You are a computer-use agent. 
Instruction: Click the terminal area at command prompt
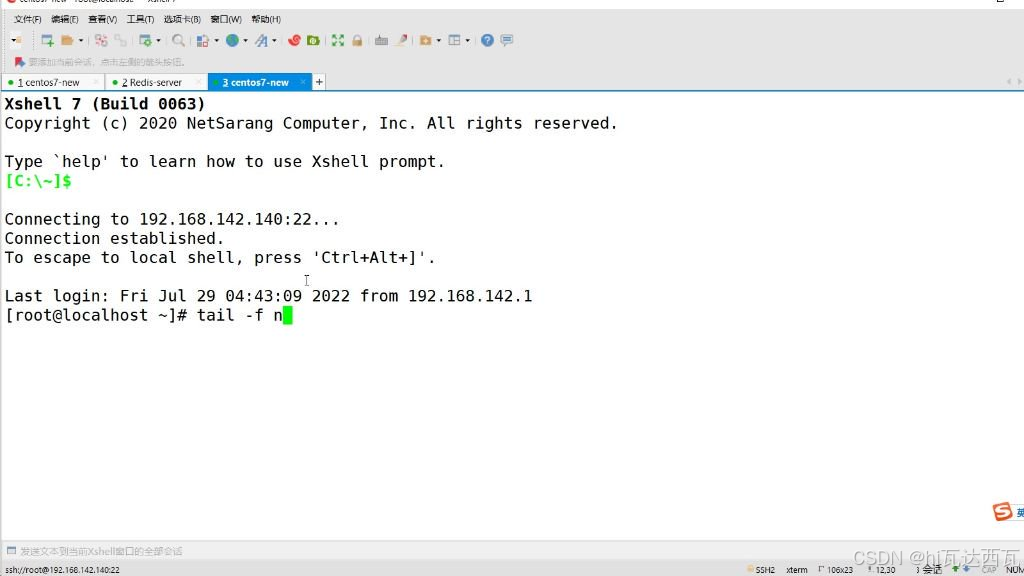[x=287, y=316]
